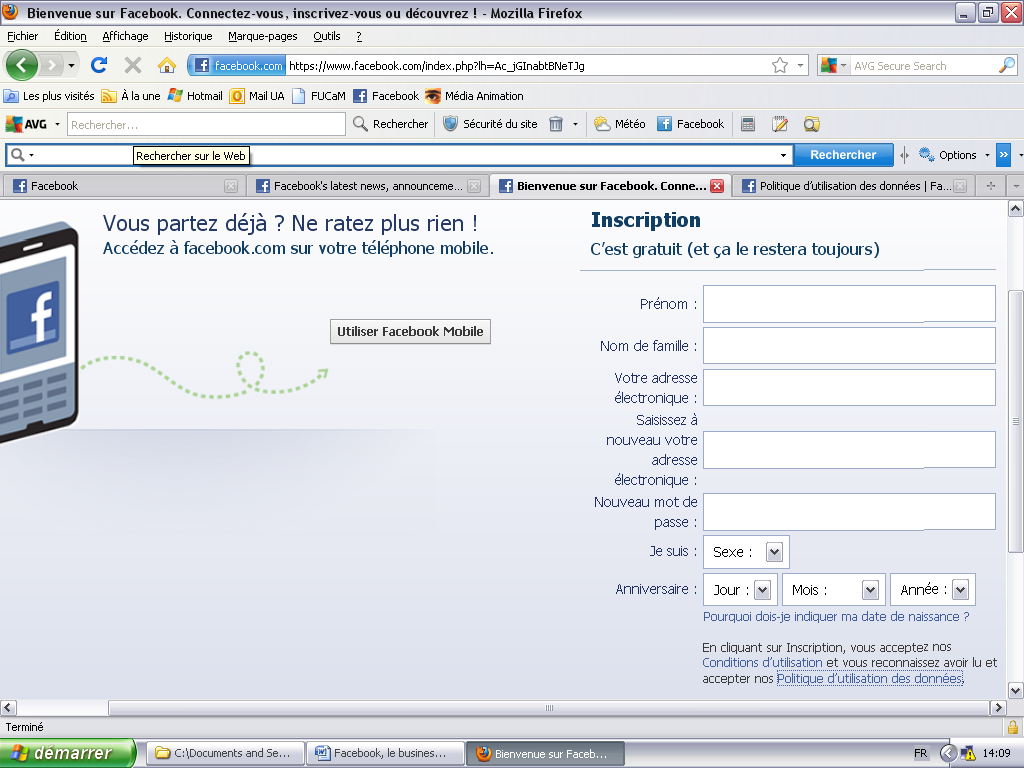Open the FUCaM bookmark
The height and width of the screenshot is (768, 1024).
click(319, 96)
